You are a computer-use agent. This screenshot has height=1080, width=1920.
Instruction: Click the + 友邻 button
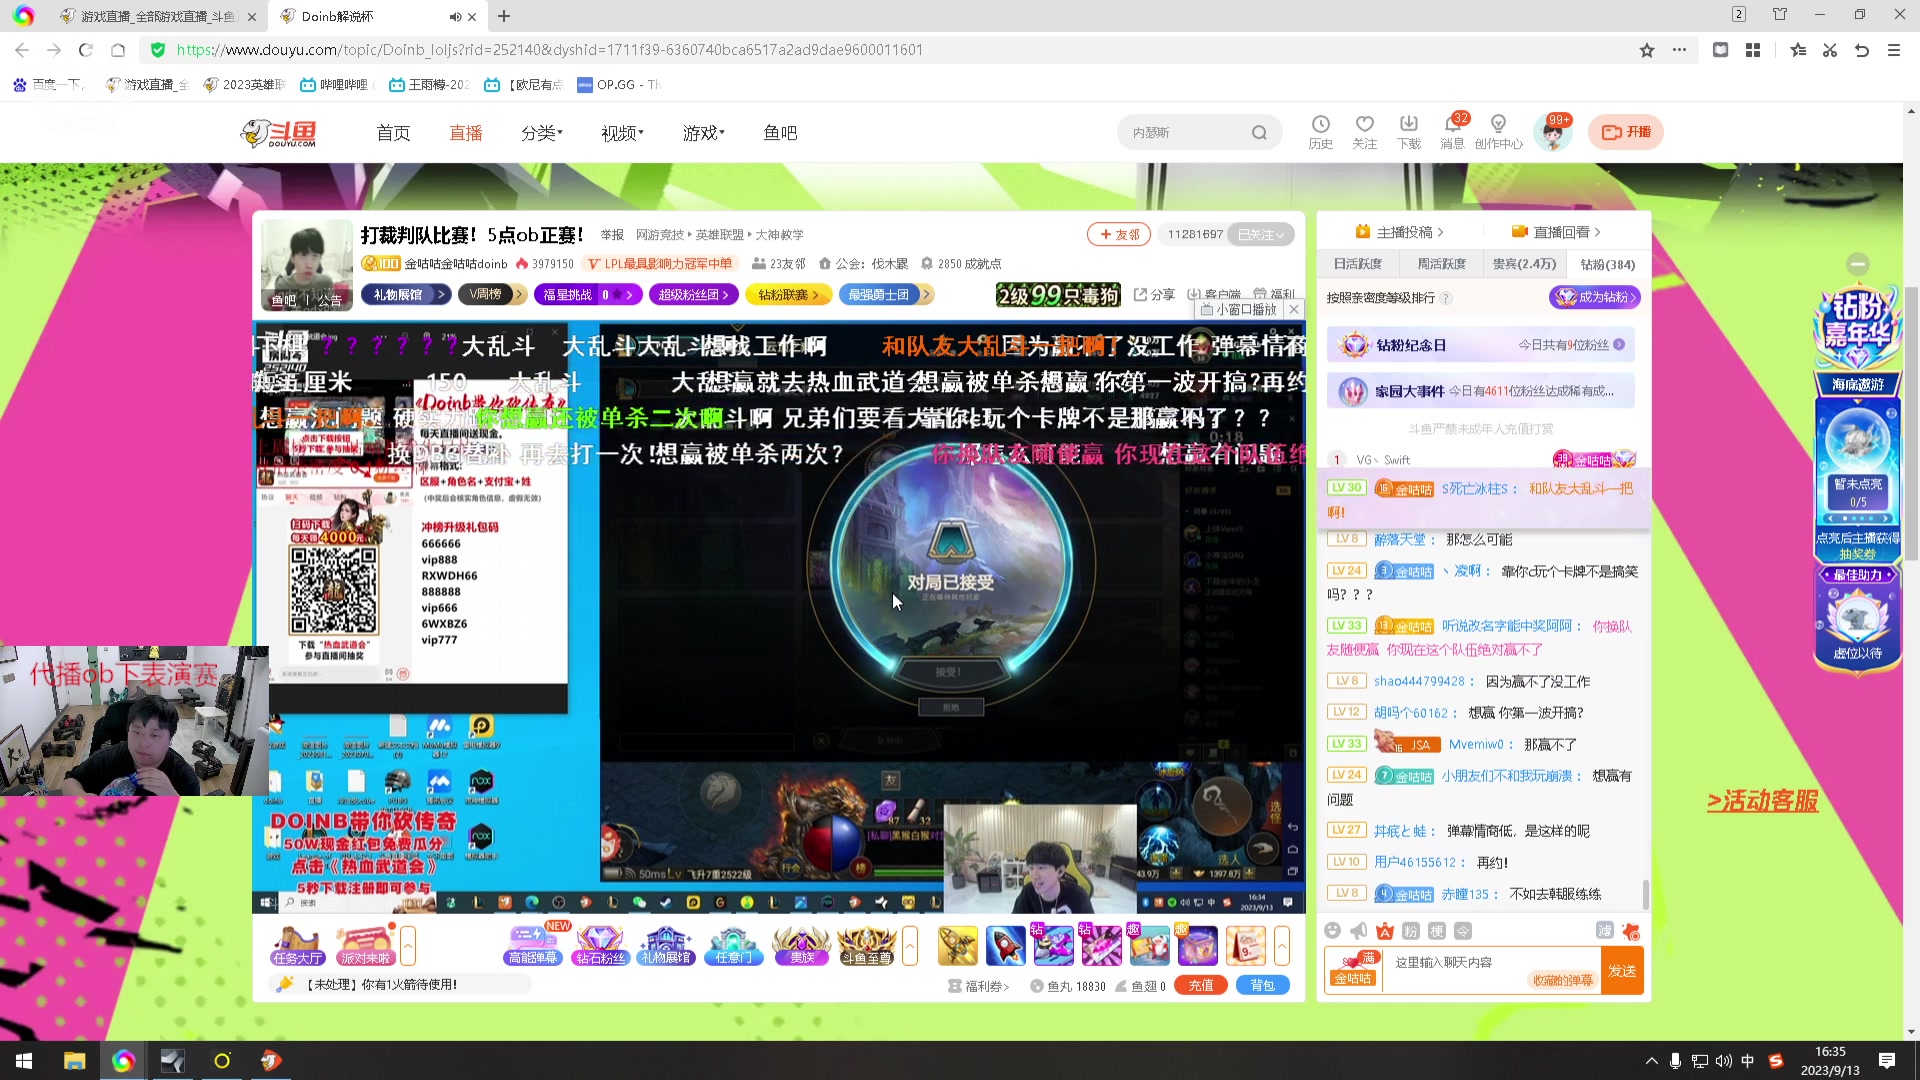(x=1119, y=234)
